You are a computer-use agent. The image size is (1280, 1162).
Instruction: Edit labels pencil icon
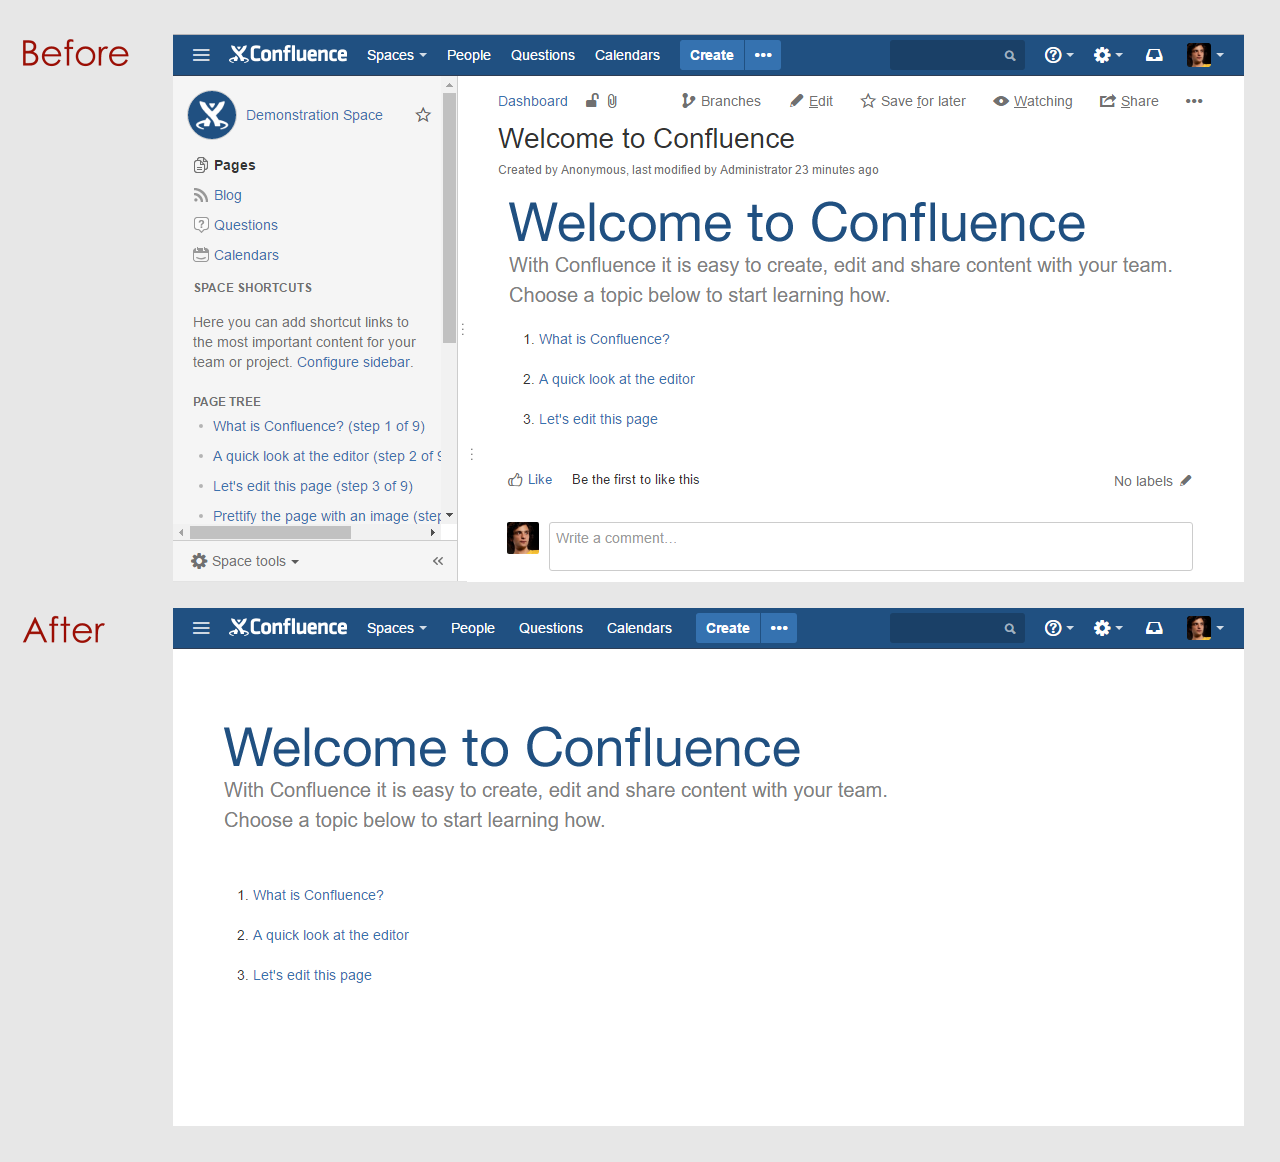[1186, 481]
